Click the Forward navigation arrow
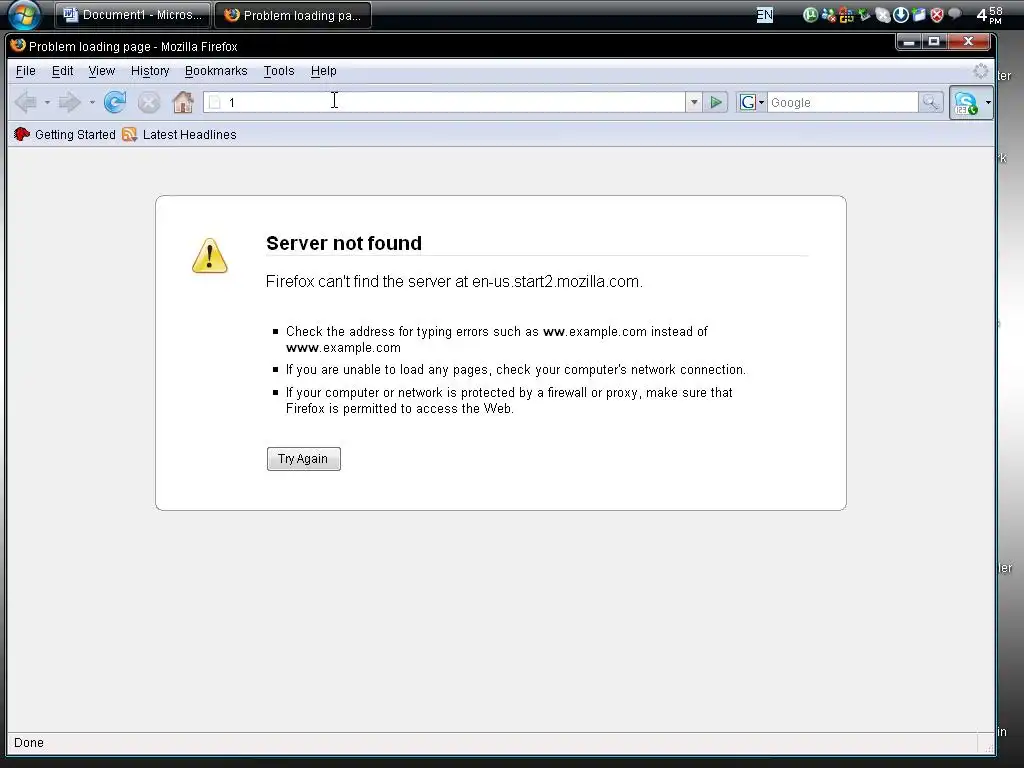1024x768 pixels. coord(69,102)
